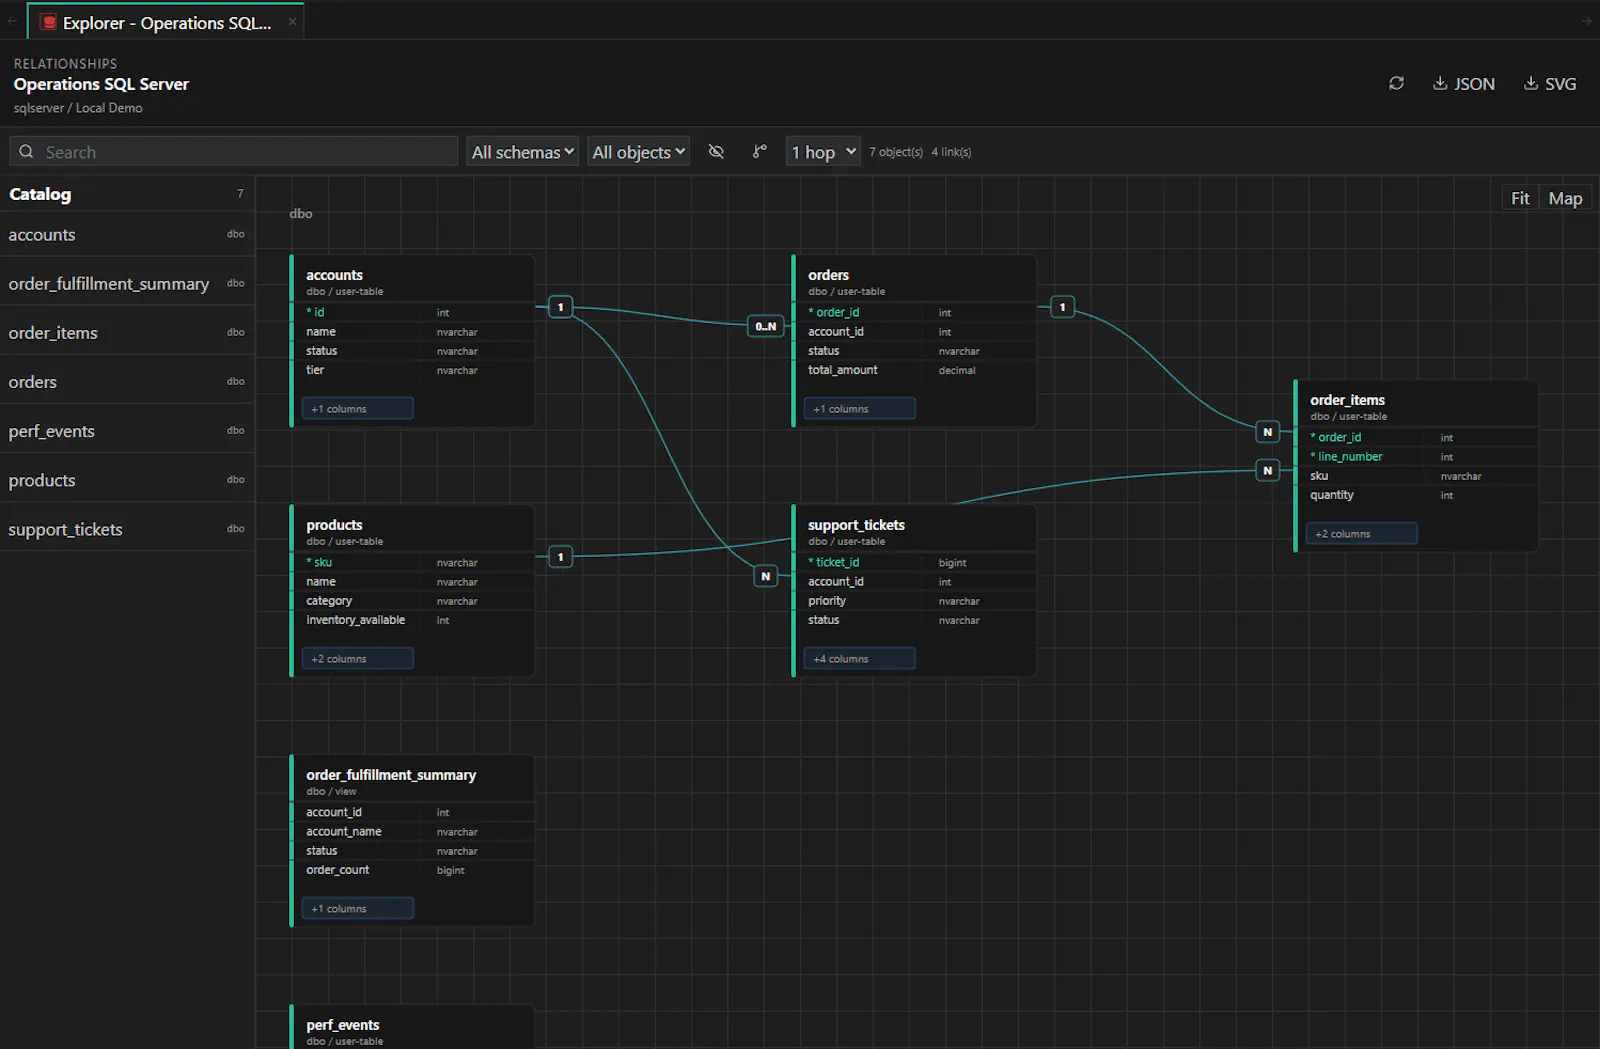Viewport: 1600px width, 1049px height.
Task: Click the sku key column in products
Action: tap(414, 562)
